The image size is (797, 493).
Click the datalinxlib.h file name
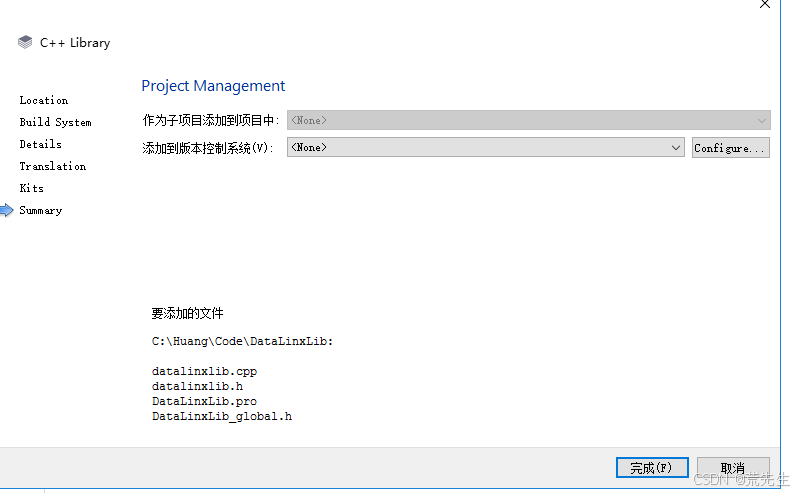197,386
